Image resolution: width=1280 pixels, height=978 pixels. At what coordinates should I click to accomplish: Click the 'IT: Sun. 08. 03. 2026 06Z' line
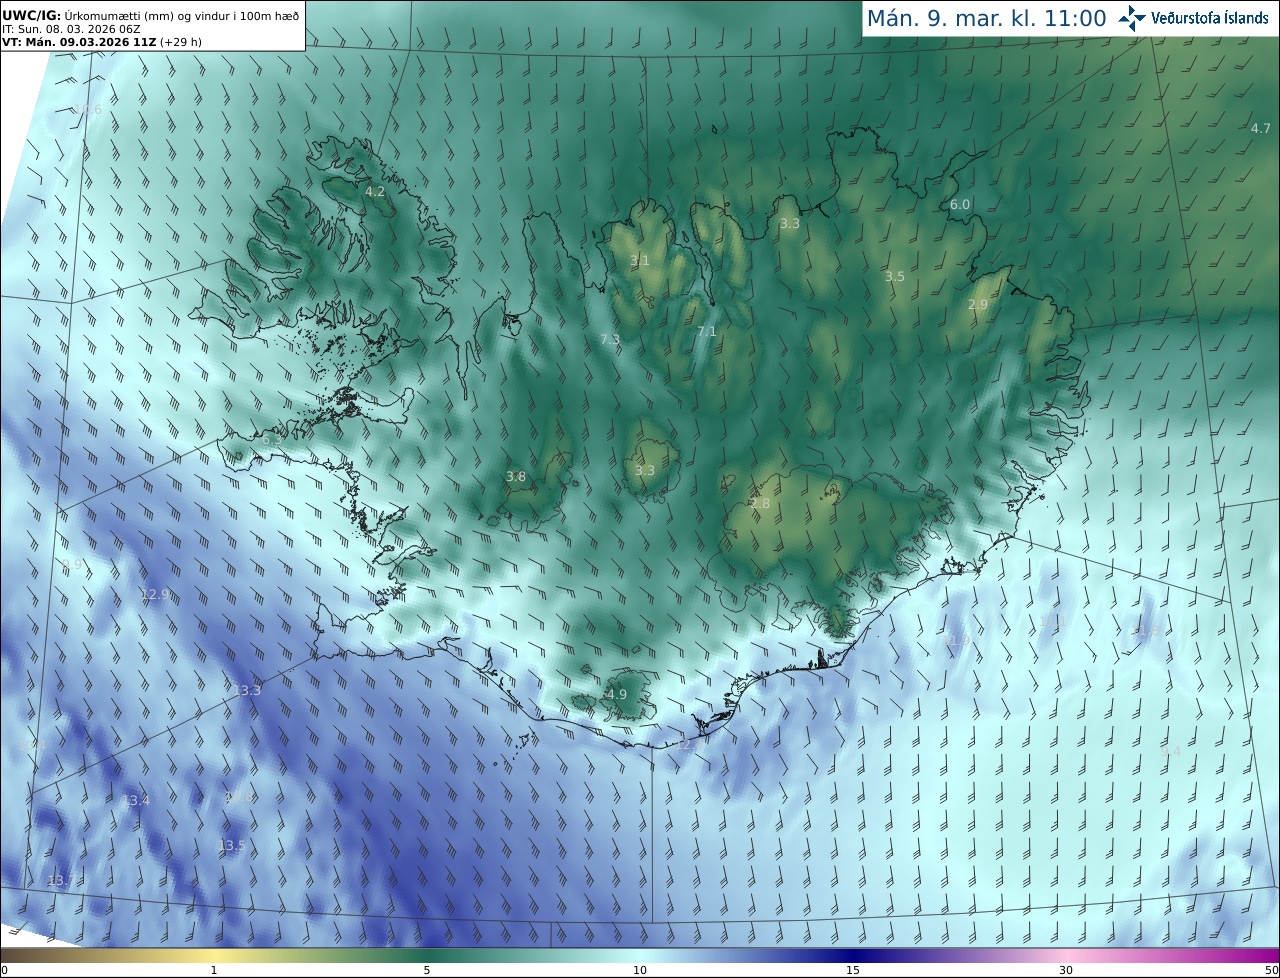click(x=71, y=30)
